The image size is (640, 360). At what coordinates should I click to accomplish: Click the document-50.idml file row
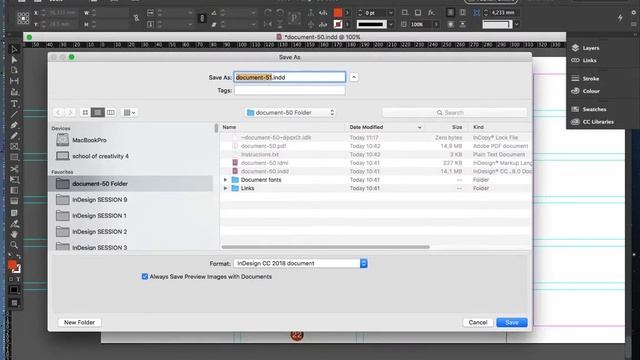click(376, 163)
